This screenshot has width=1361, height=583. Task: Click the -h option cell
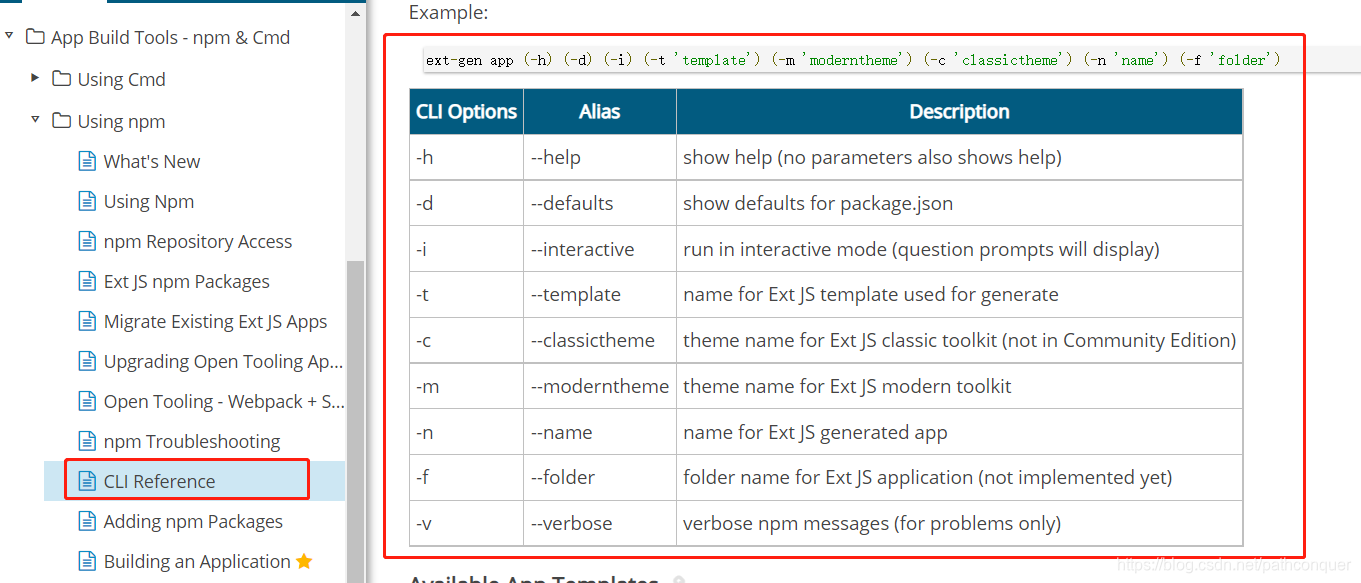466,157
